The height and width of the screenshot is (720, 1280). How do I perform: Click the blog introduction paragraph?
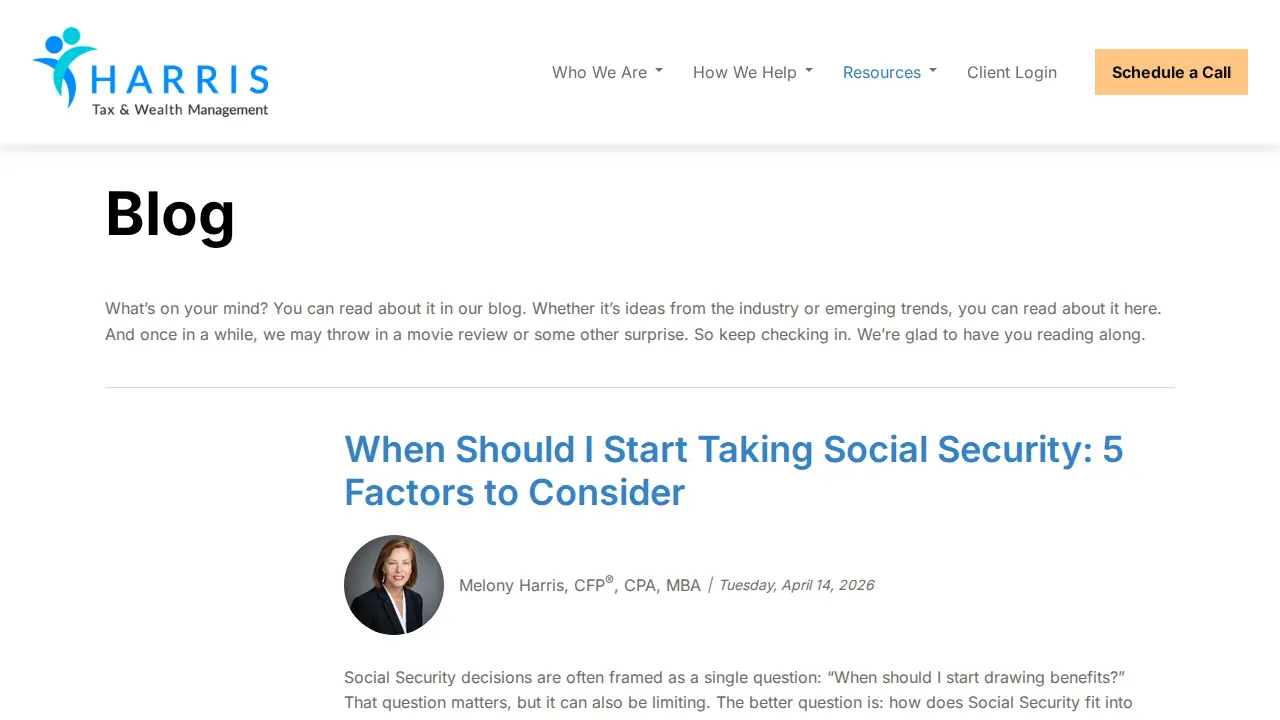(634, 322)
